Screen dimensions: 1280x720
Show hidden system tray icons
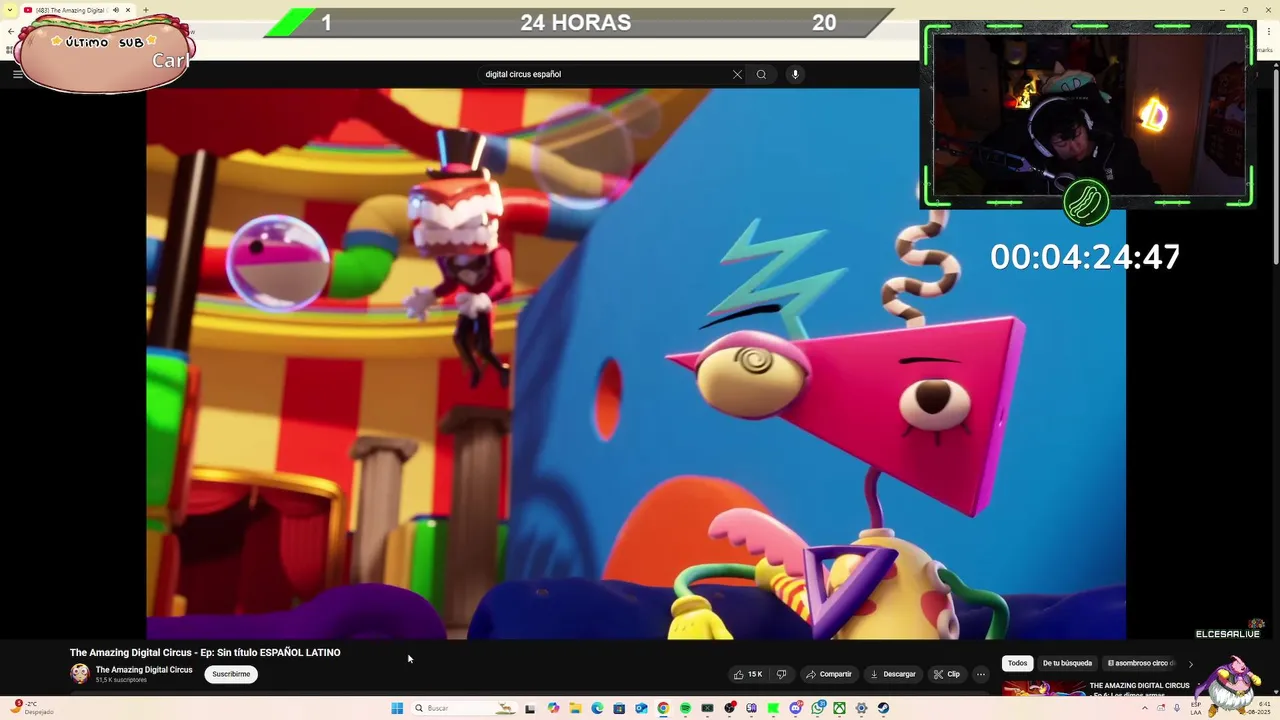click(1145, 708)
